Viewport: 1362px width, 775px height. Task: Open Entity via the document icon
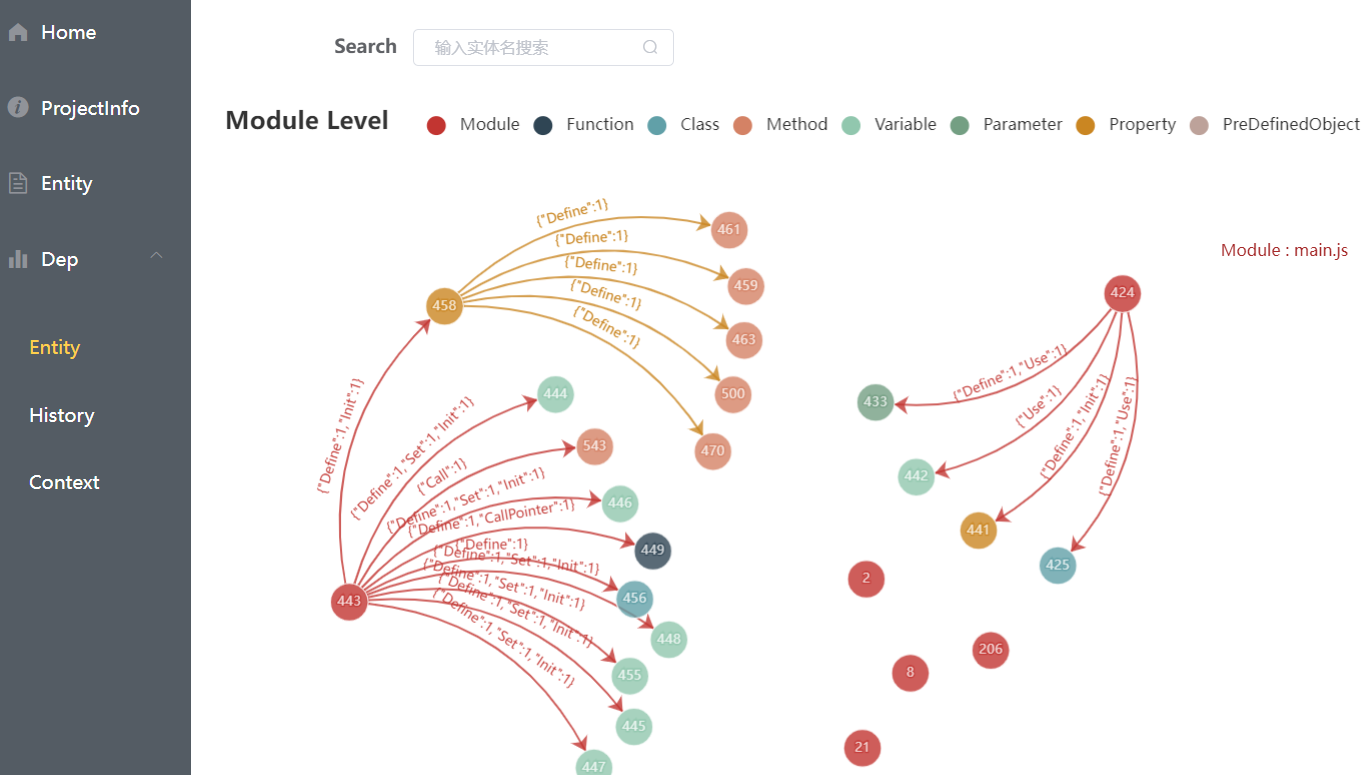tap(16, 182)
